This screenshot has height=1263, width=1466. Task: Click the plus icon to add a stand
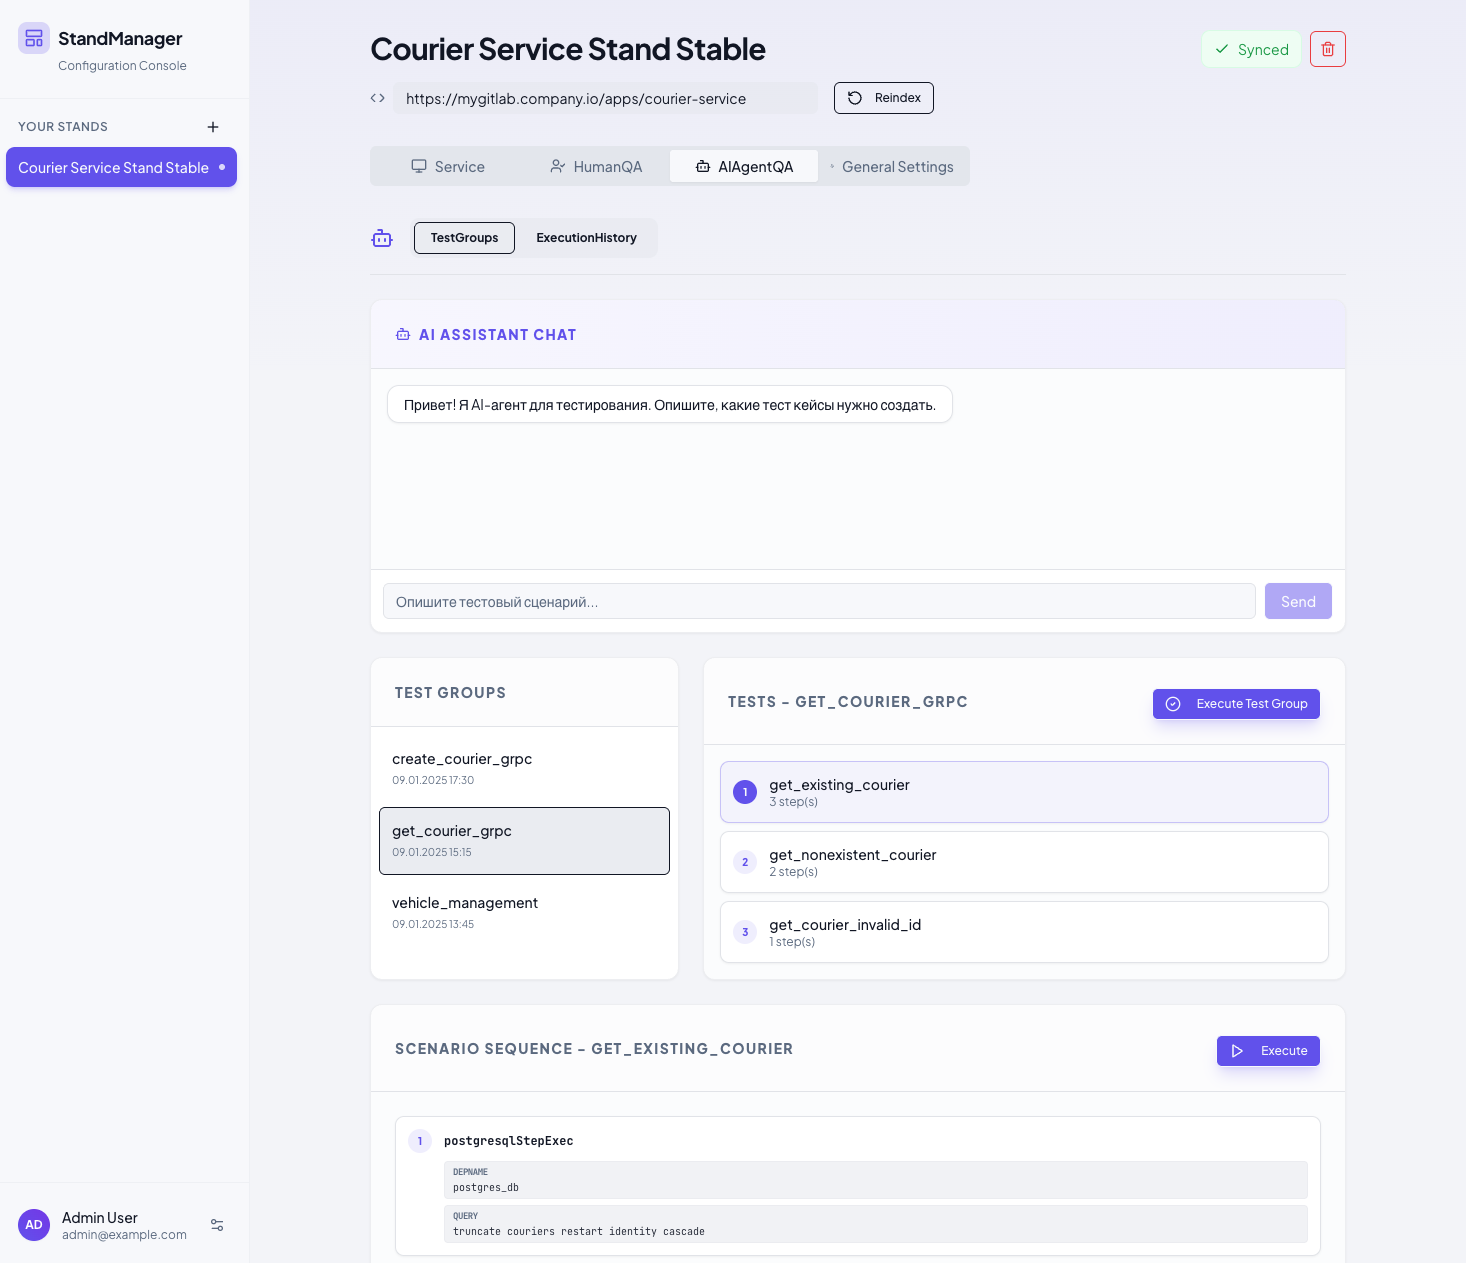click(213, 127)
